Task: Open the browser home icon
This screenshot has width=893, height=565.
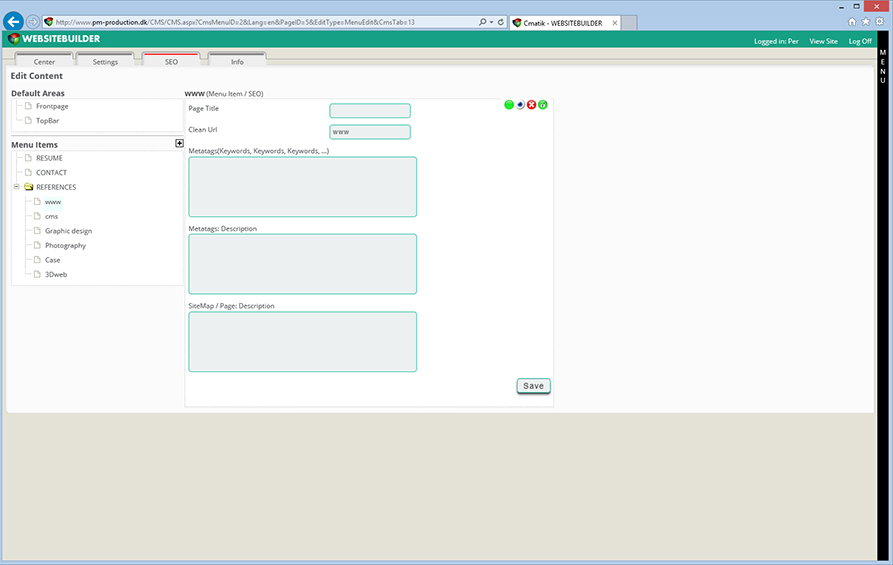Action: pyautogui.click(x=852, y=21)
